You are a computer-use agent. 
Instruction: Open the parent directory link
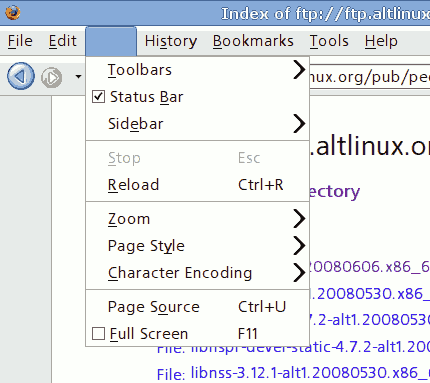coord(334,192)
